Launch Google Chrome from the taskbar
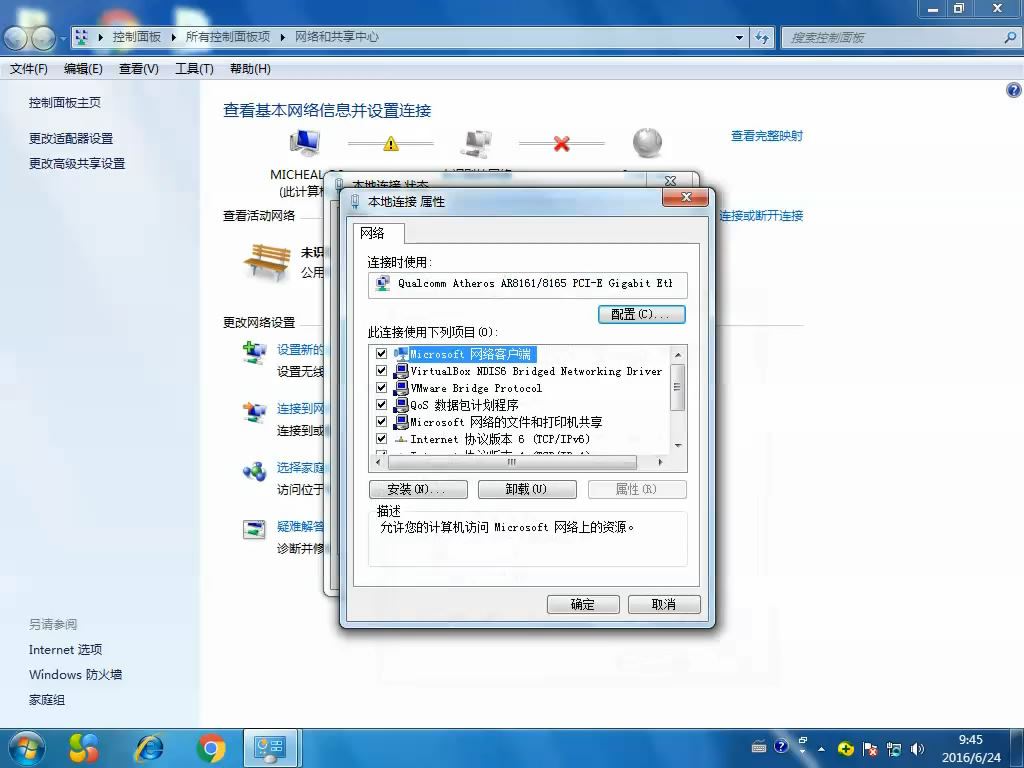 [210, 748]
